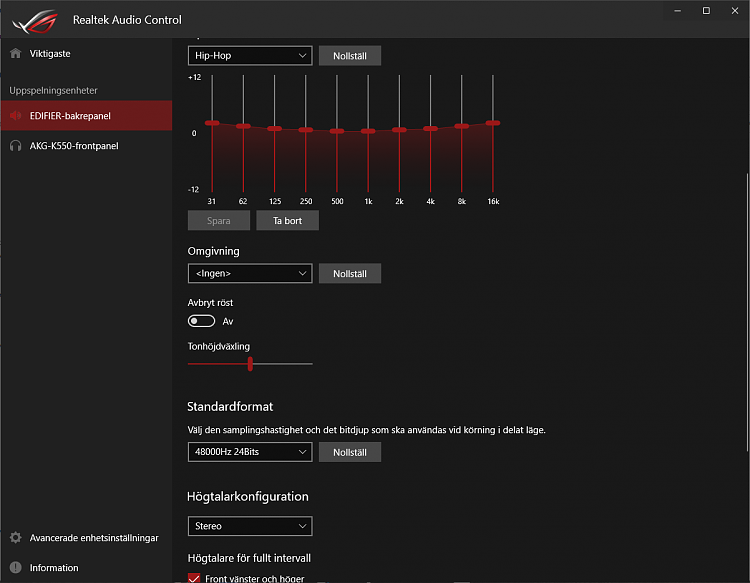Click the Information exclamation icon
750x583 pixels.
tap(15, 568)
